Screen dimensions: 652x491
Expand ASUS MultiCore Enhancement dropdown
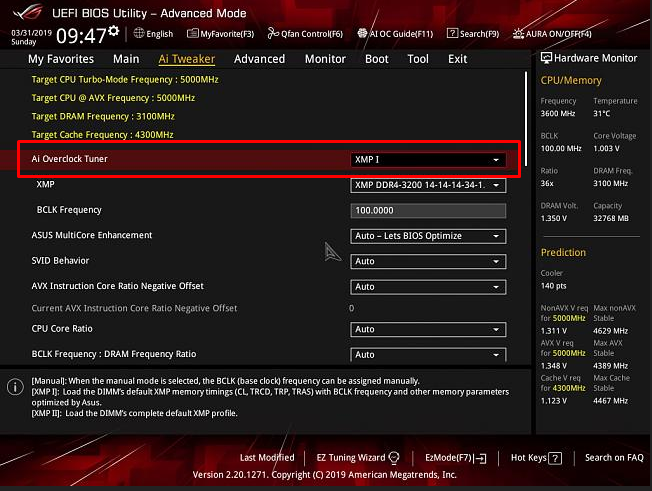428,236
